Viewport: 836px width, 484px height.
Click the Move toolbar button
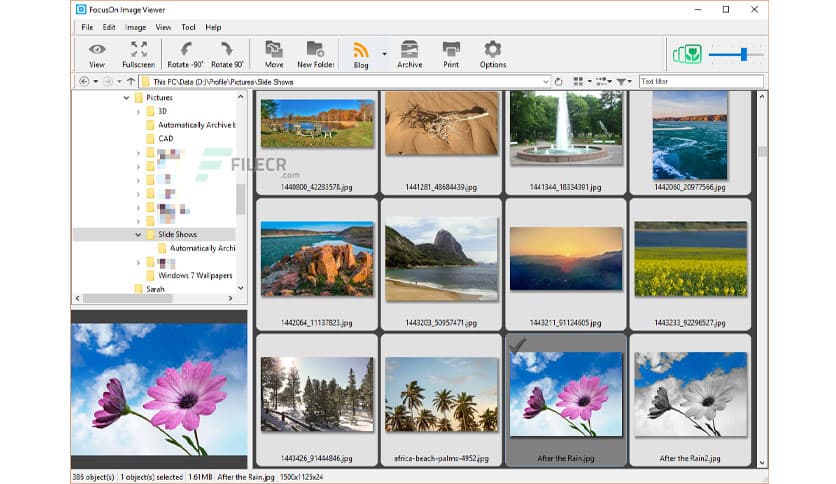coord(274,54)
